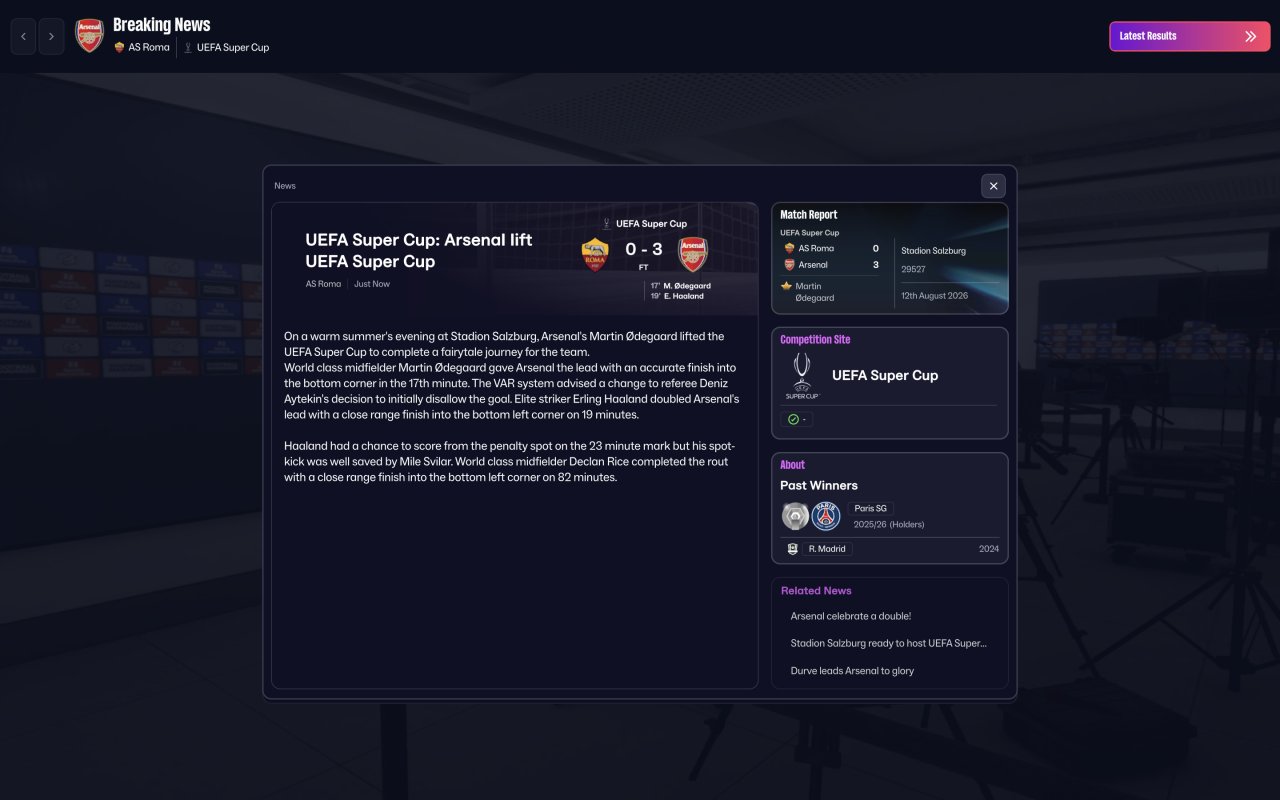Select the R. Madrid past winner tag
Screen dimensions: 1280x800
click(x=829, y=549)
